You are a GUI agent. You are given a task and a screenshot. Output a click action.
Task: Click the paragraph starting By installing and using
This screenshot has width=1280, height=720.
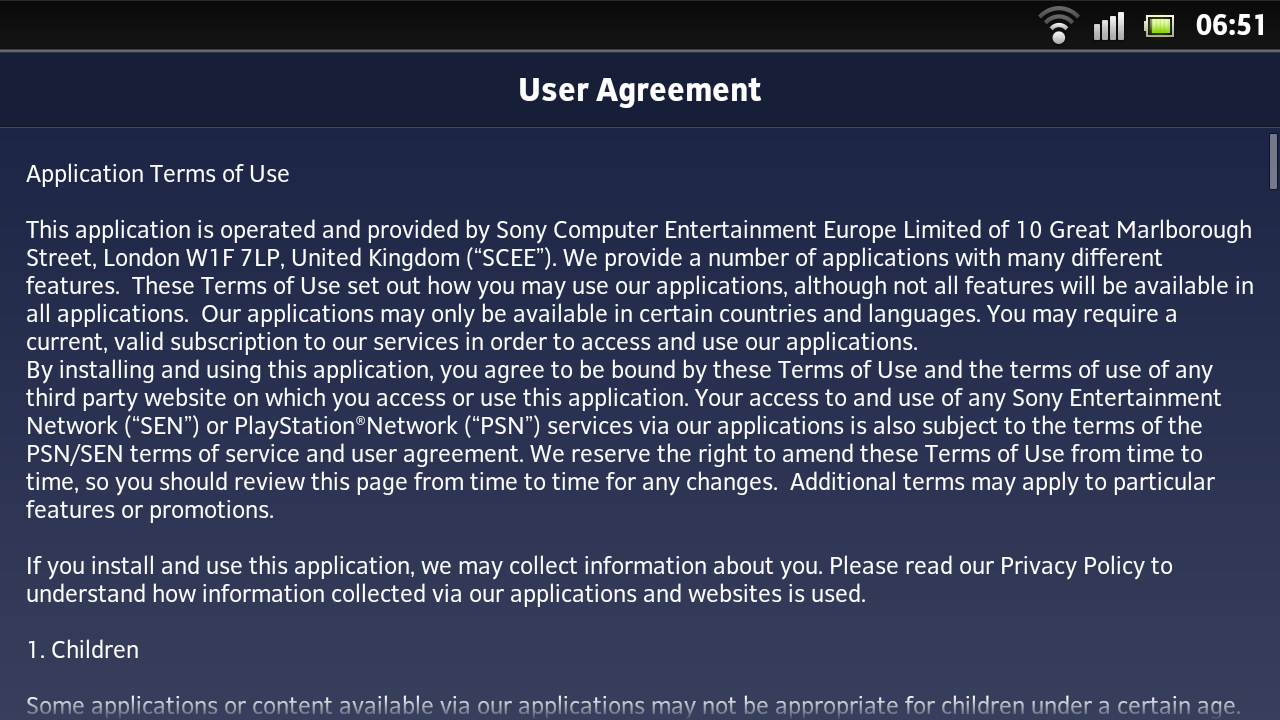(624, 440)
